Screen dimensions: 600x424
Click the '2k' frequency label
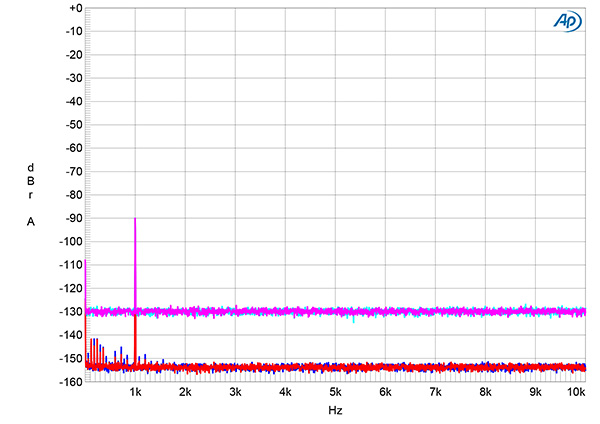click(185, 392)
